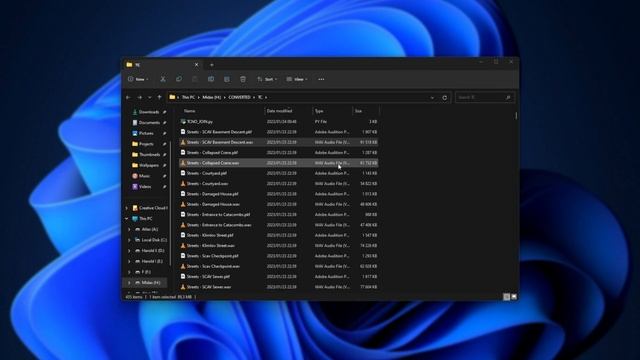The image size is (640, 360).
Task: Expand Creative Cloud Files tree node
Action: coord(127,208)
